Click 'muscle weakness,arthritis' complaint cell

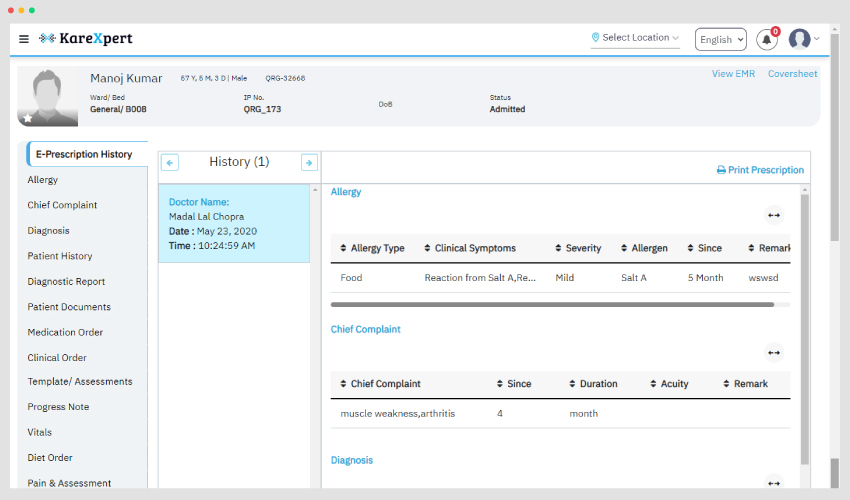point(397,414)
